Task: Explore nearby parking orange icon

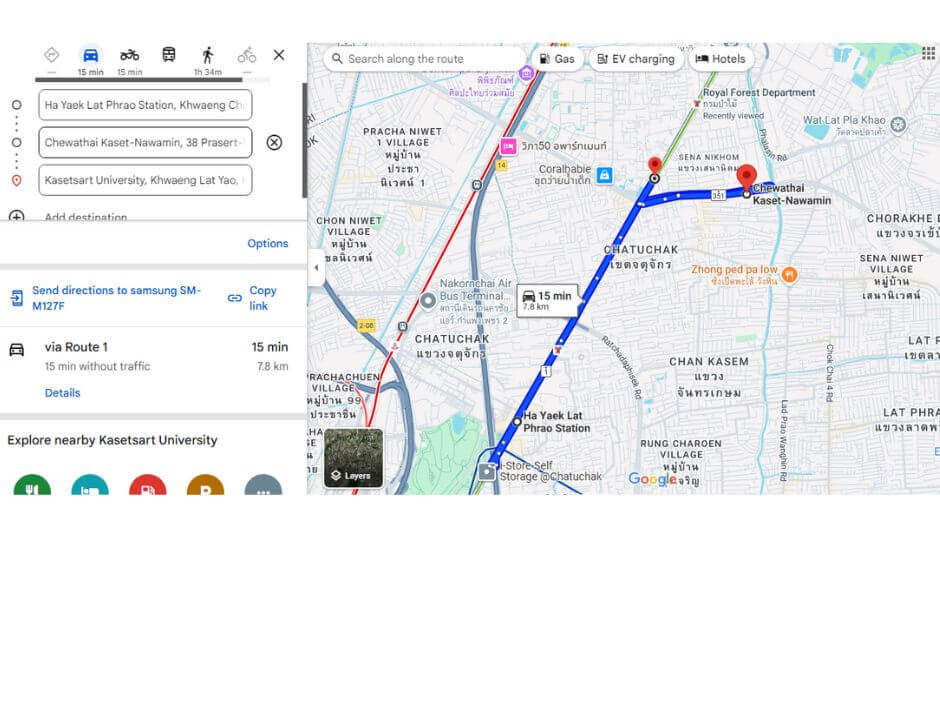Action: click(206, 485)
